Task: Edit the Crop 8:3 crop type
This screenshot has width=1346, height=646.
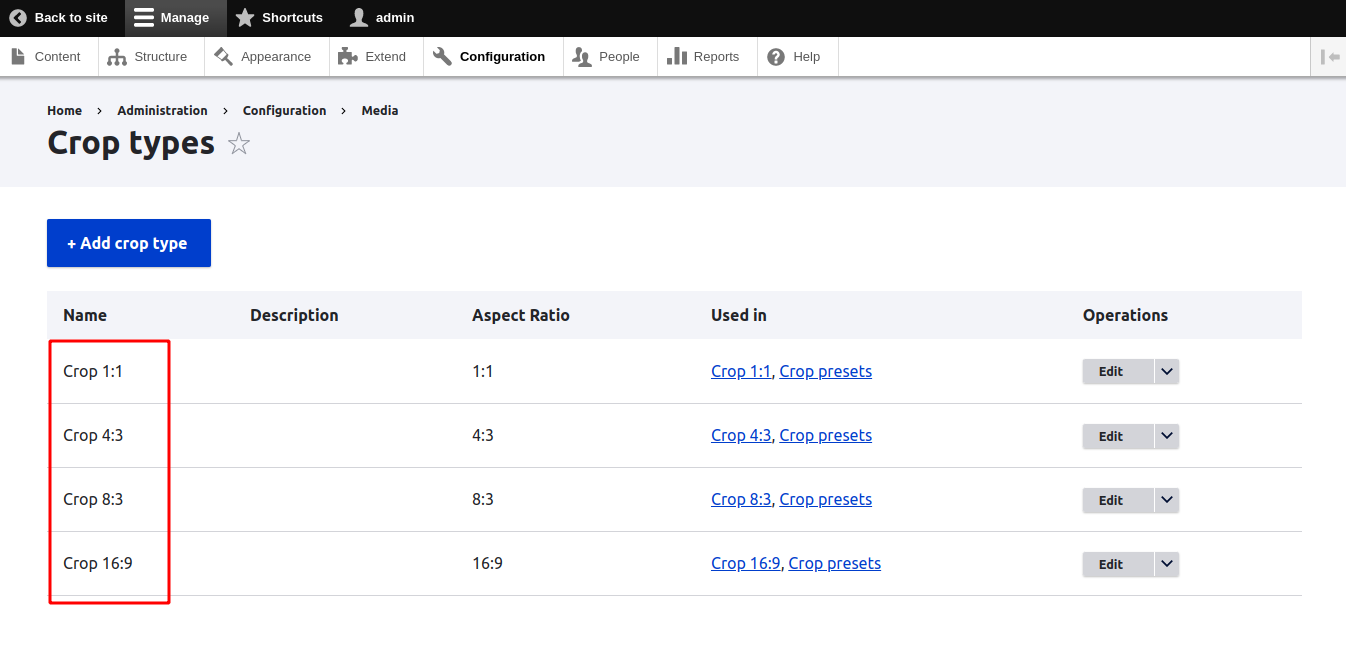Action: tap(1111, 500)
